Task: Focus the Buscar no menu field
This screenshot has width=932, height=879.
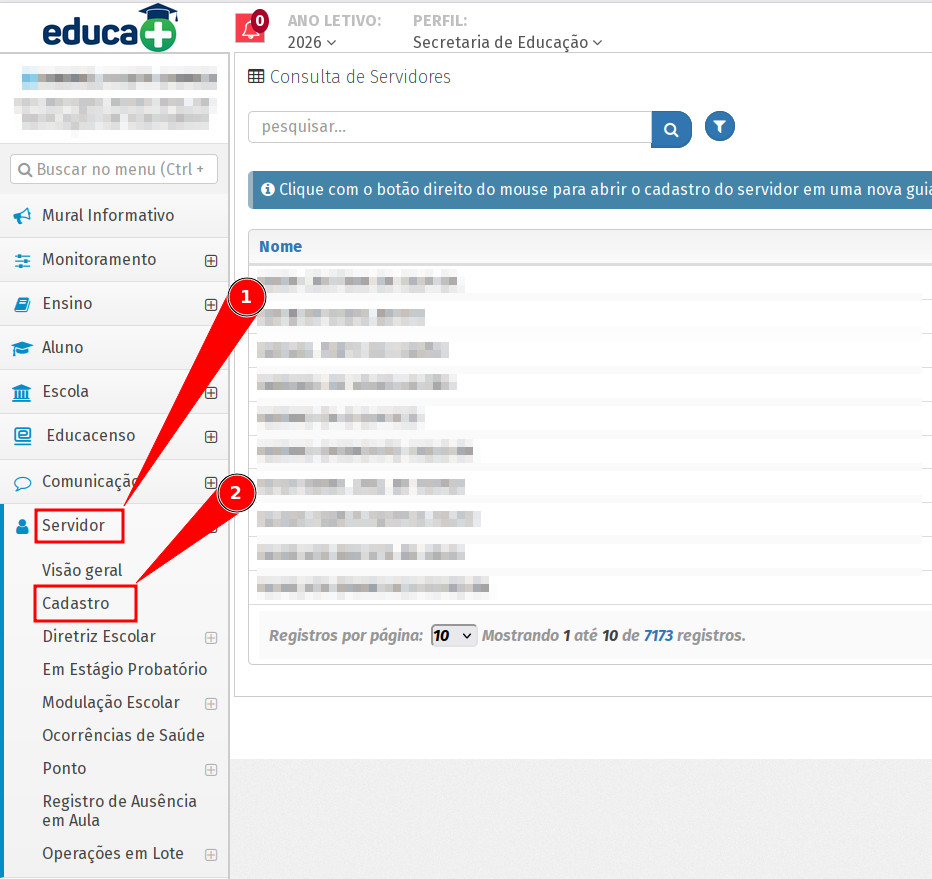Action: [114, 169]
